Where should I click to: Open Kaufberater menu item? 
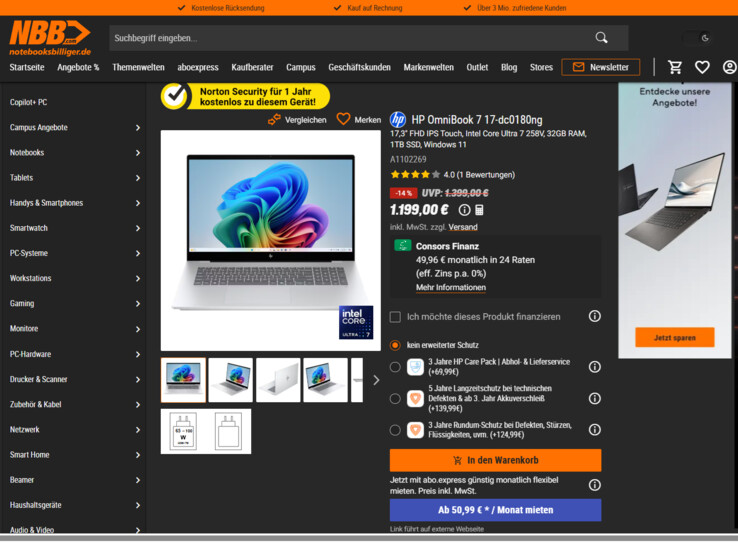pyautogui.click(x=252, y=67)
